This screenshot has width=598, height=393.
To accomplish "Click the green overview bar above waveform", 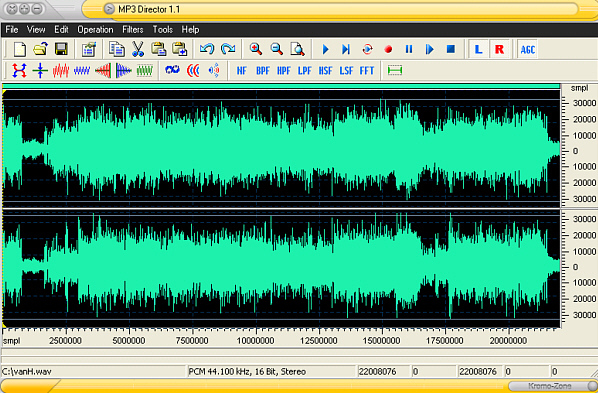I will (x=281, y=86).
